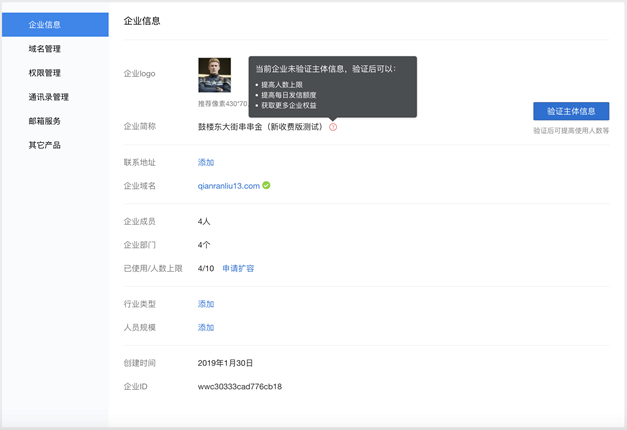
Task: Click the green verified checkmark next to domain
Action: coord(266,185)
